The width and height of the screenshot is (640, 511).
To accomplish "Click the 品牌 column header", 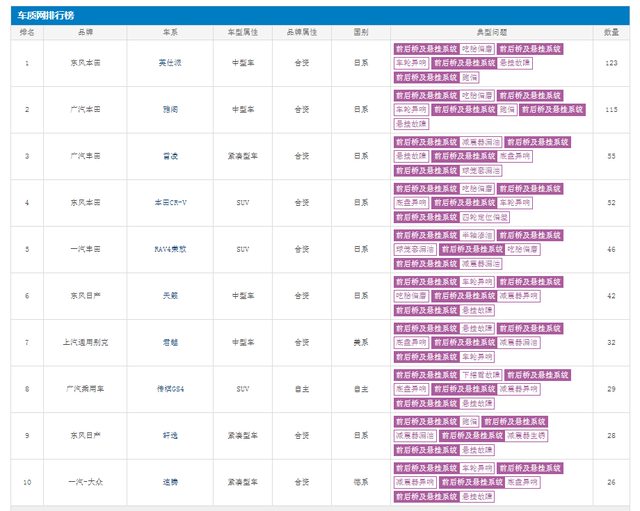I will click(85, 32).
